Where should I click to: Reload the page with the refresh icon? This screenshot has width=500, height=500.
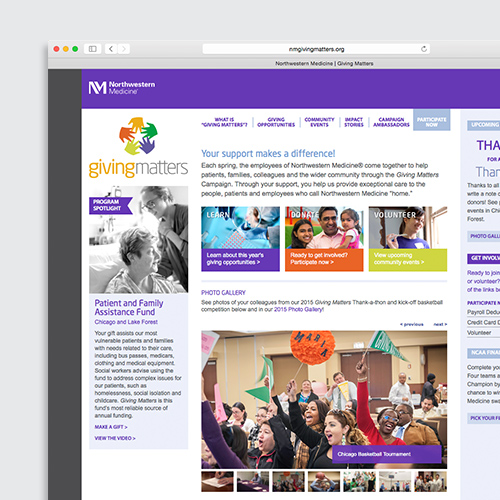tap(424, 49)
